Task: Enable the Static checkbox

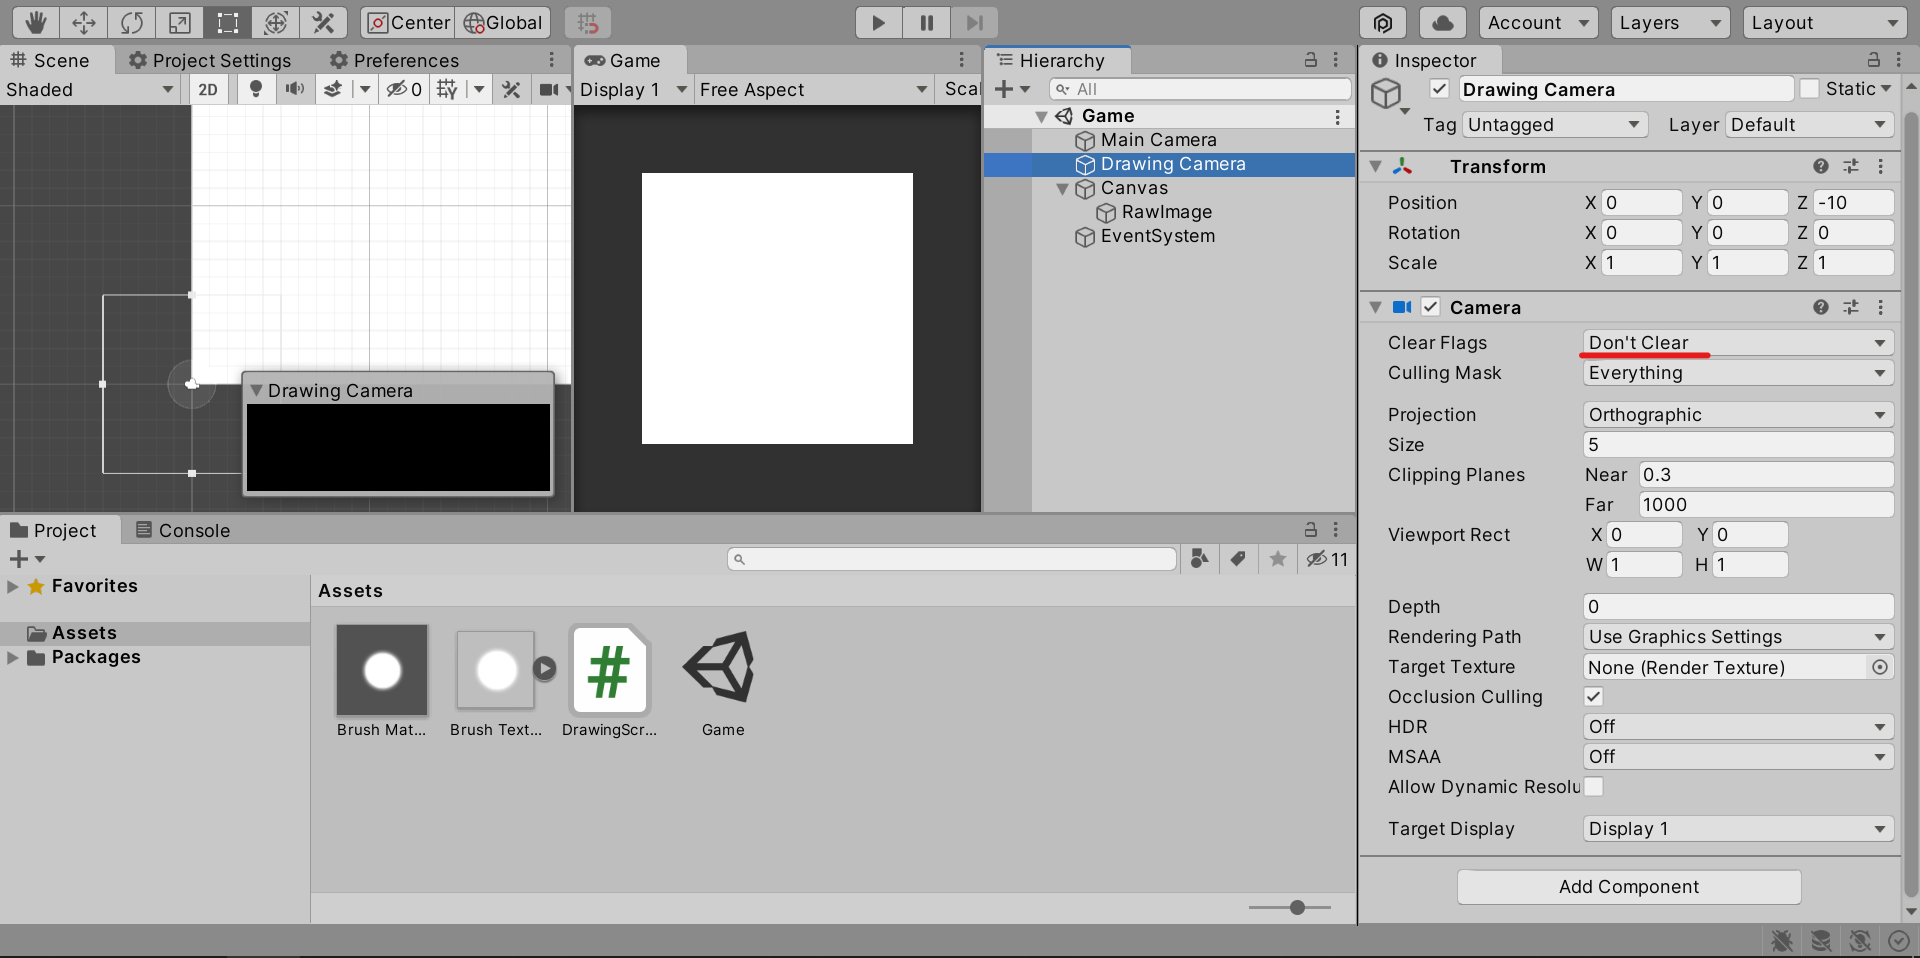Action: pos(1809,88)
